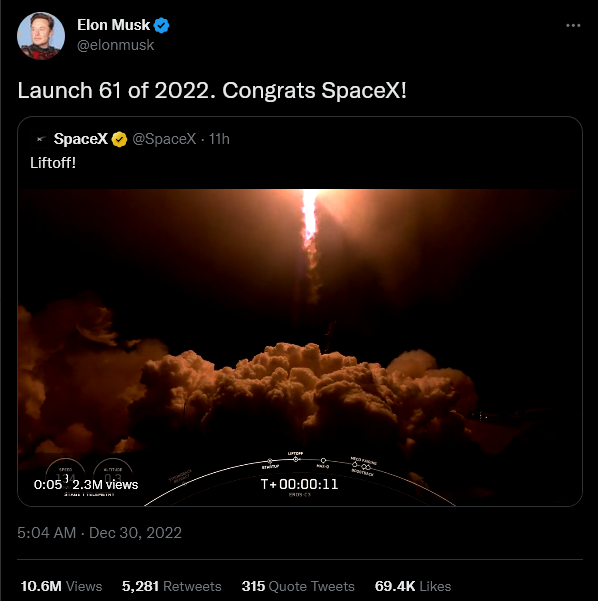This screenshot has width=598, height=601.
Task: Open the @elonmusk handle link
Action: [x=115, y=45]
